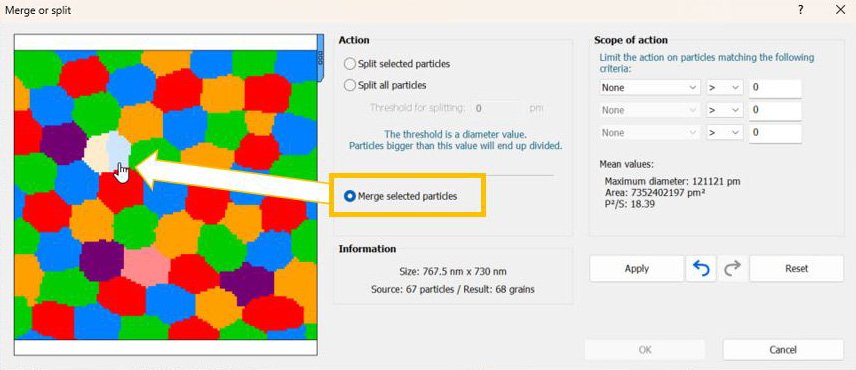Screen dimensions: 856x370
Task: Click the redo arrow icon
Action: tap(732, 268)
